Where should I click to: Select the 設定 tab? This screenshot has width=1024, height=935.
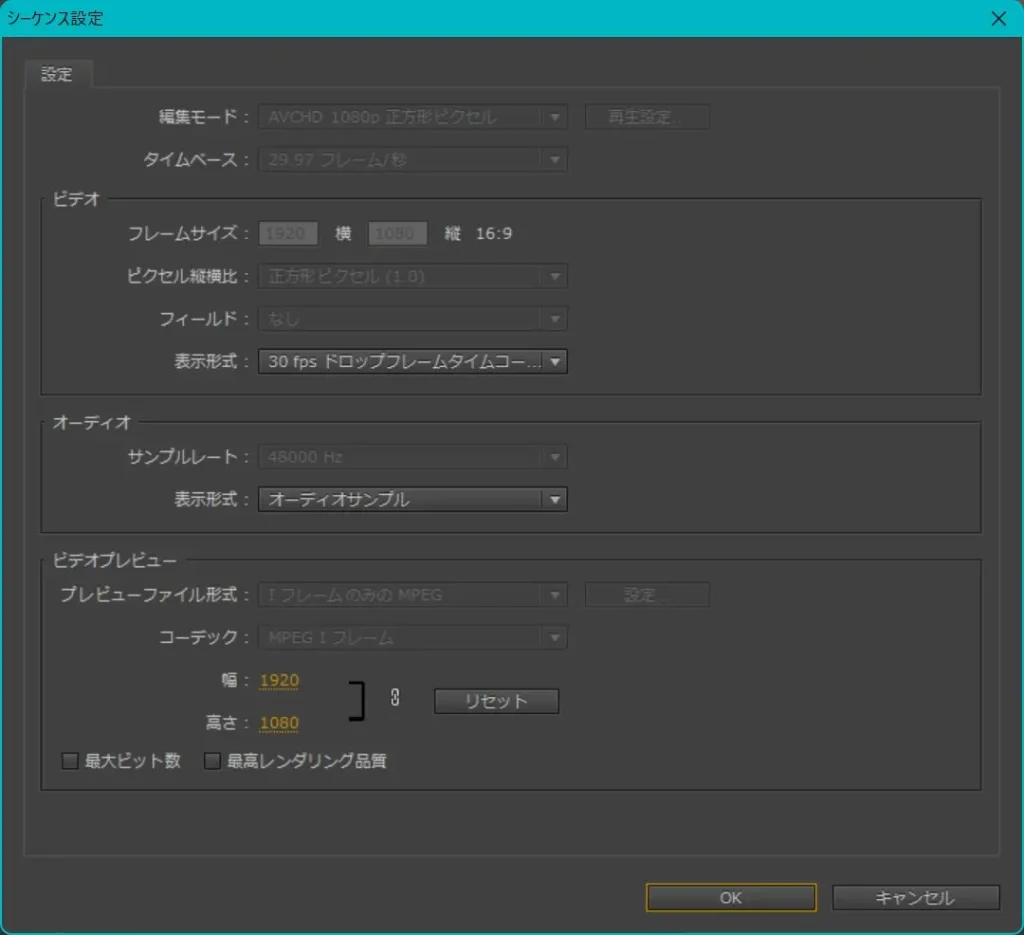click(57, 75)
